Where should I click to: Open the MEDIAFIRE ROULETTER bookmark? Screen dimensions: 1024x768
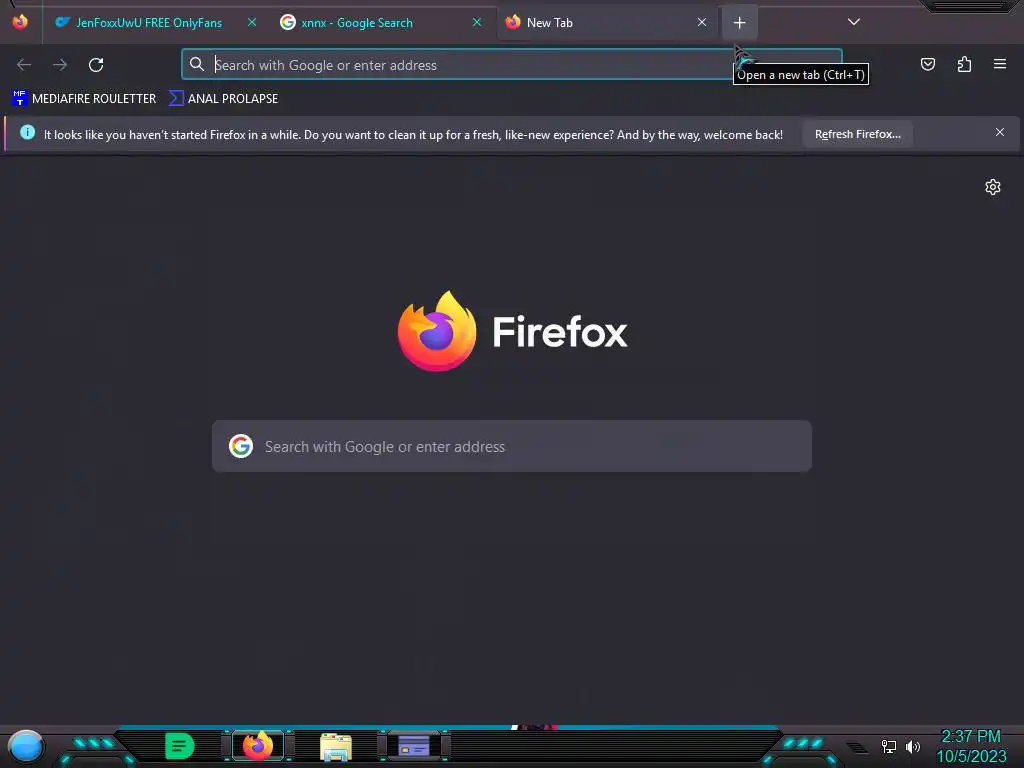point(84,99)
